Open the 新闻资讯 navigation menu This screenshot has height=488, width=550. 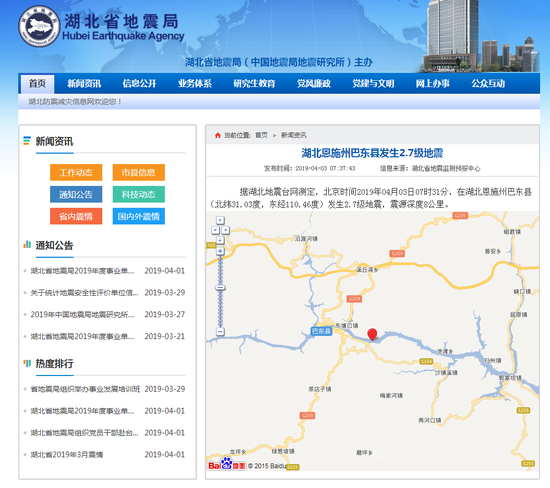point(84,83)
